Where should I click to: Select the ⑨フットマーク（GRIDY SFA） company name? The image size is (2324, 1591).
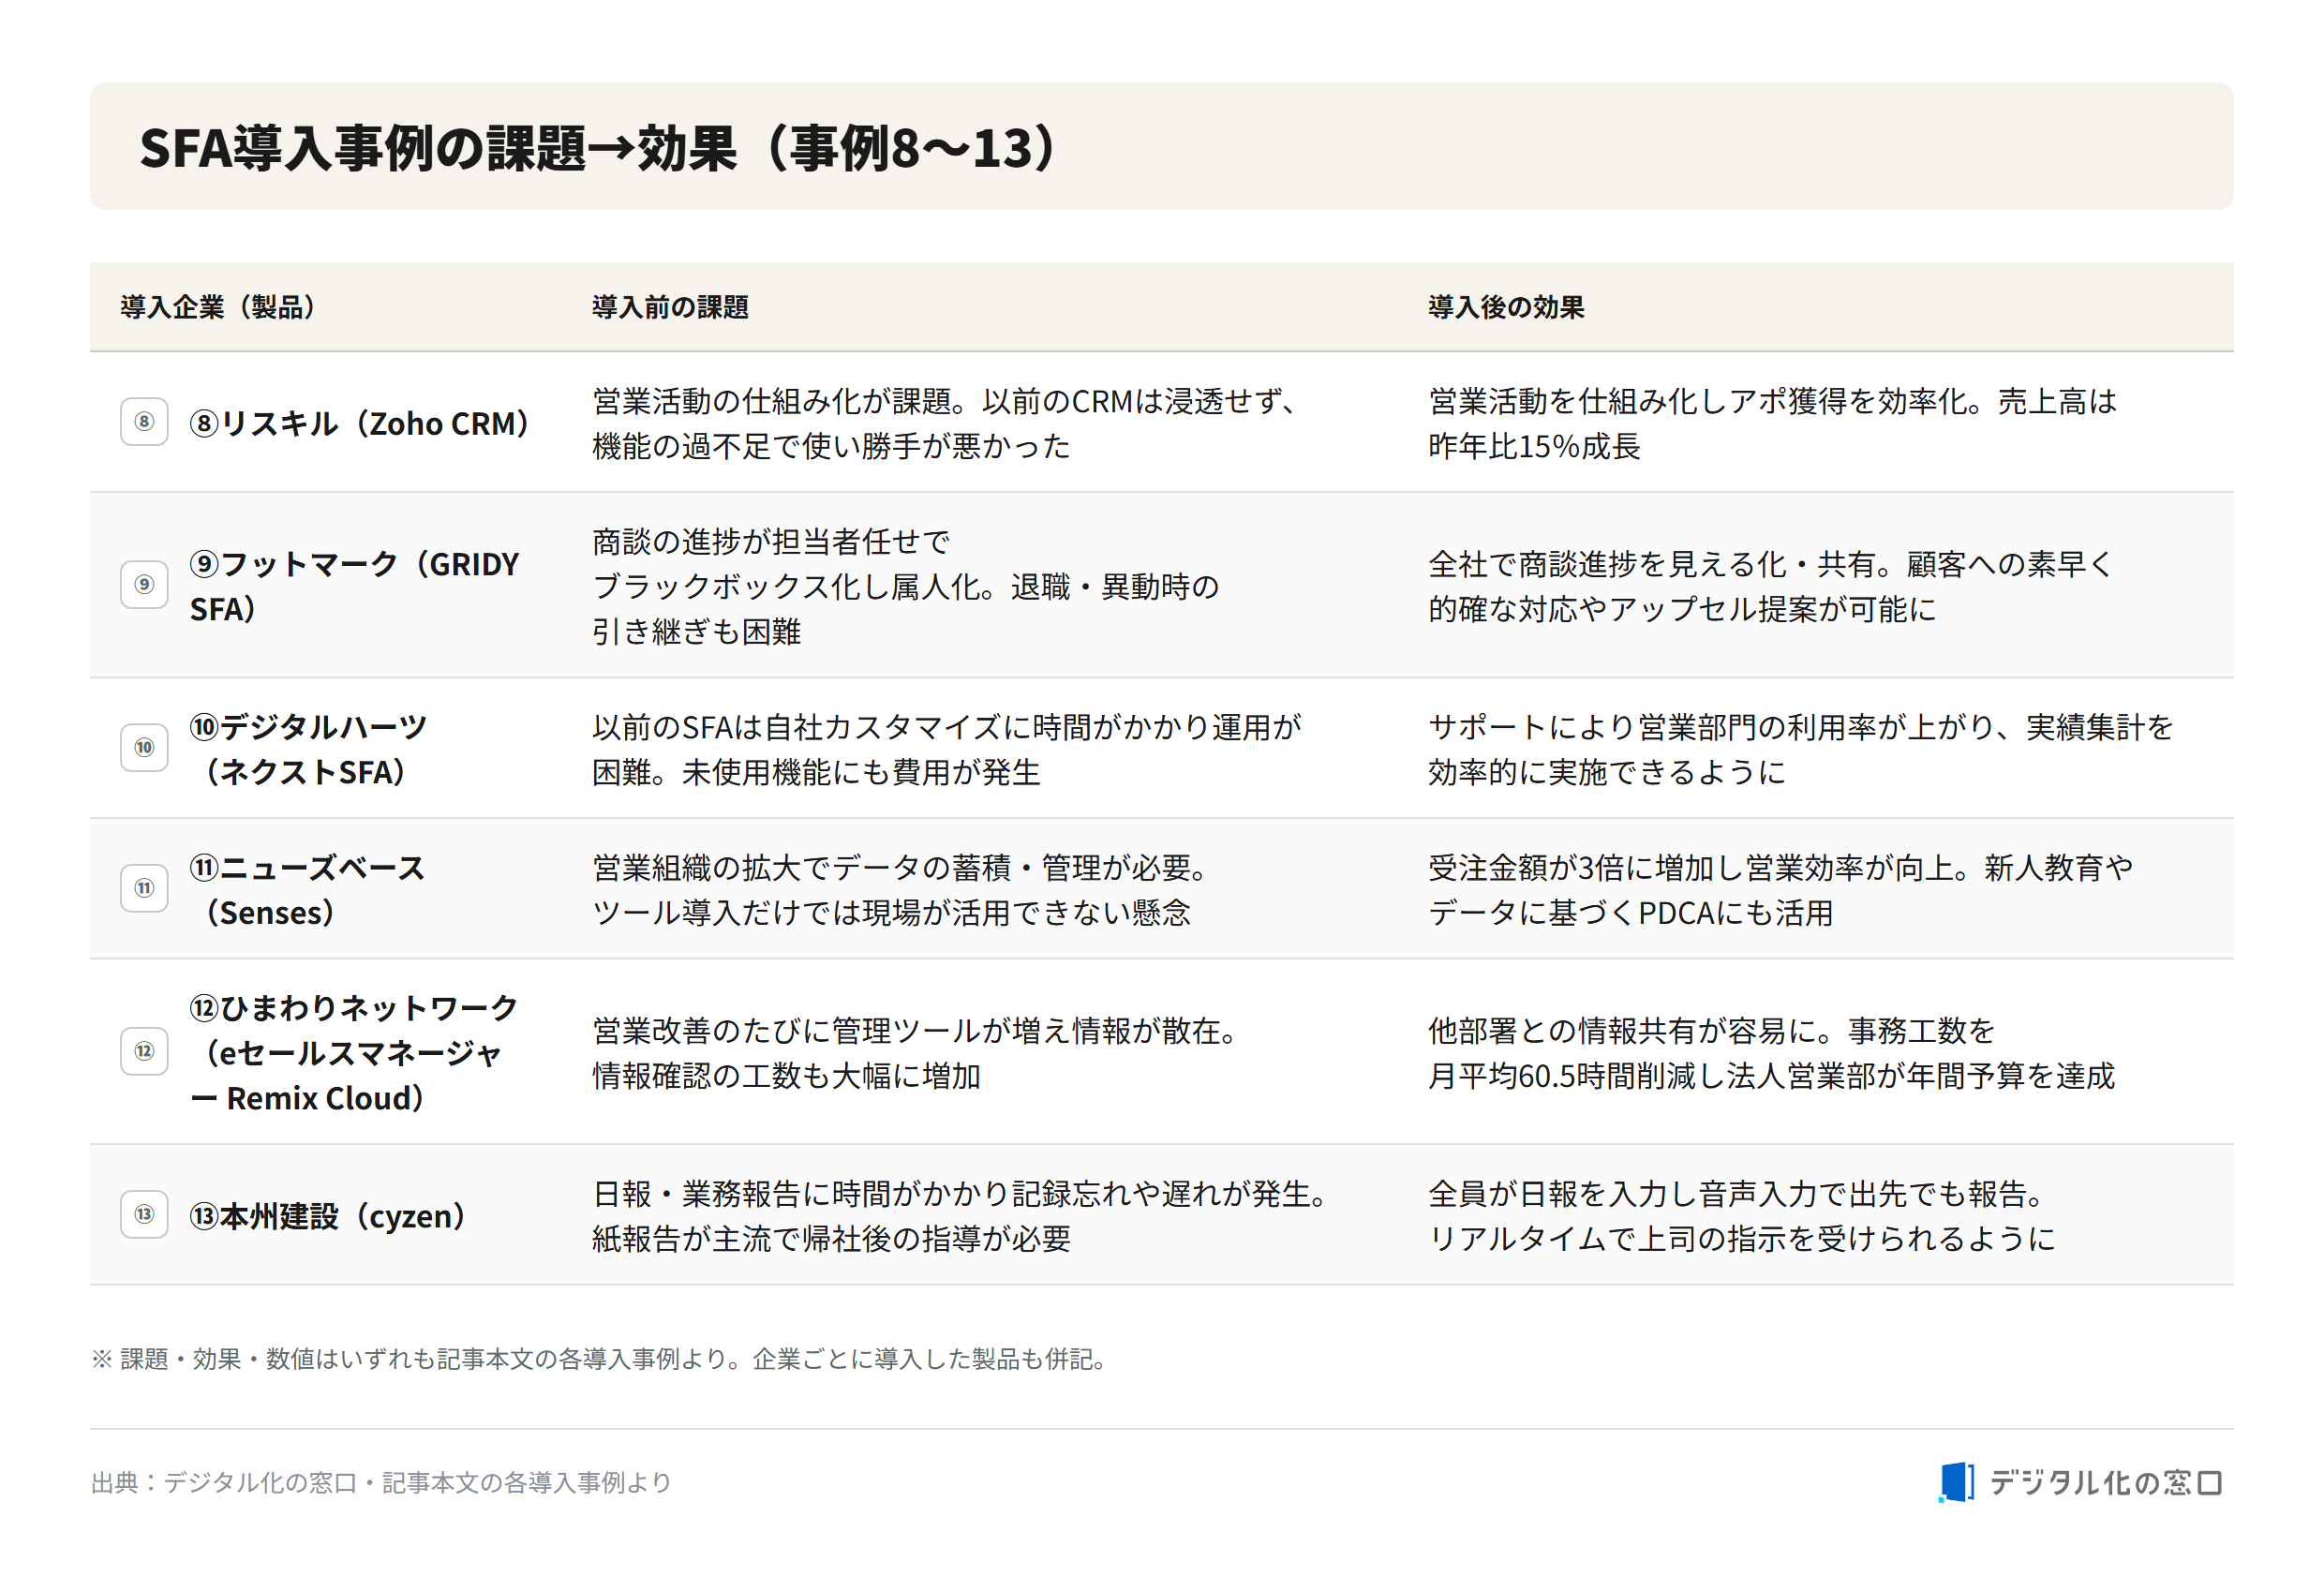coord(355,586)
